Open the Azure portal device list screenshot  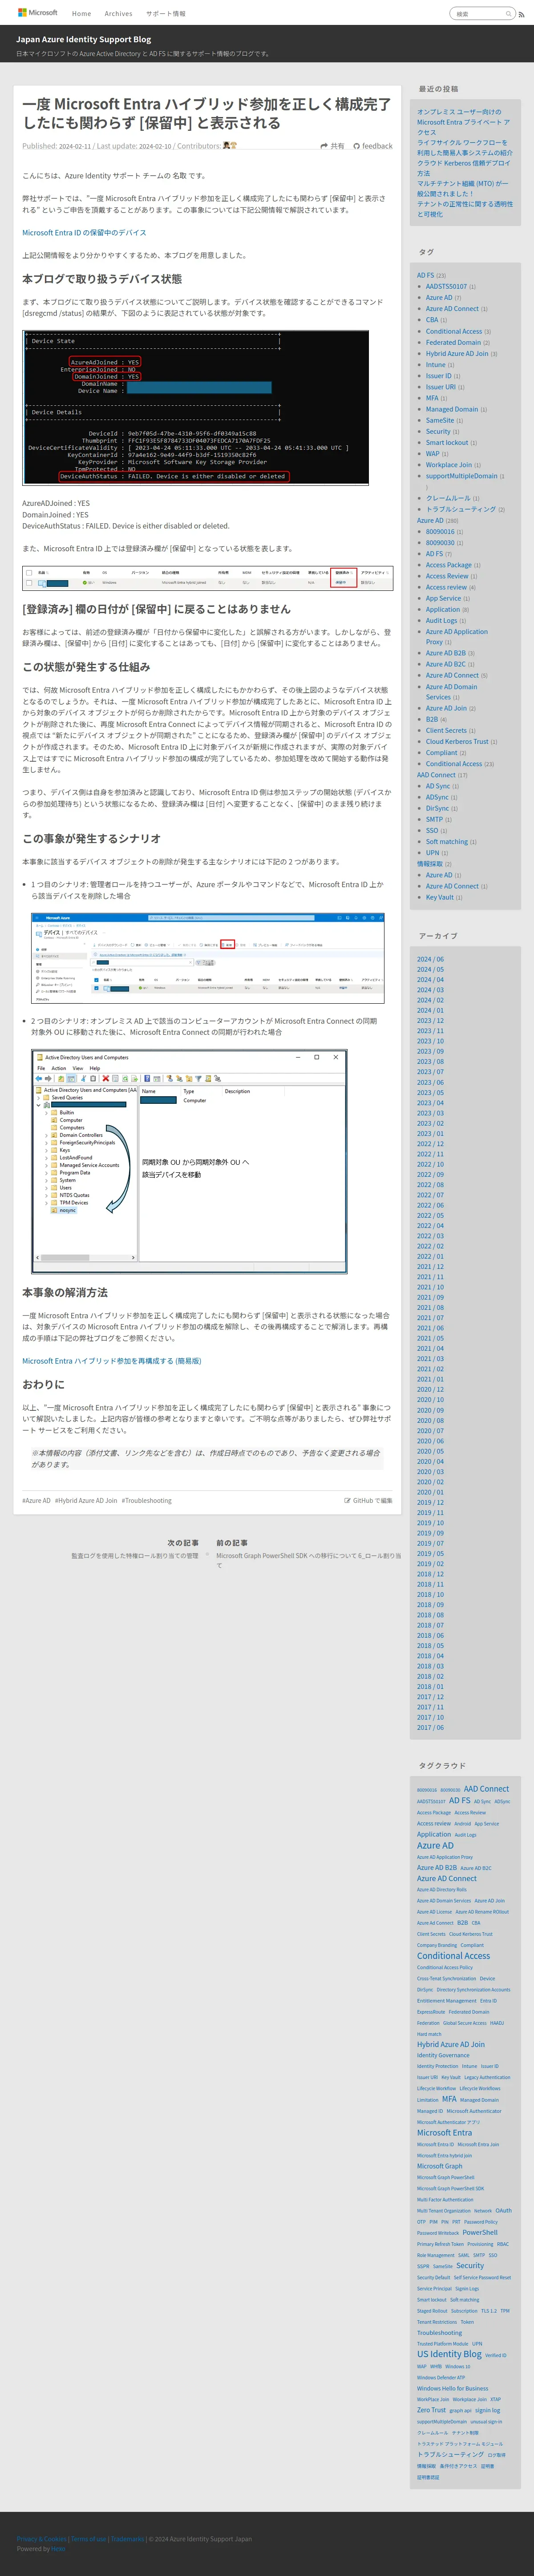pyautogui.click(x=208, y=958)
